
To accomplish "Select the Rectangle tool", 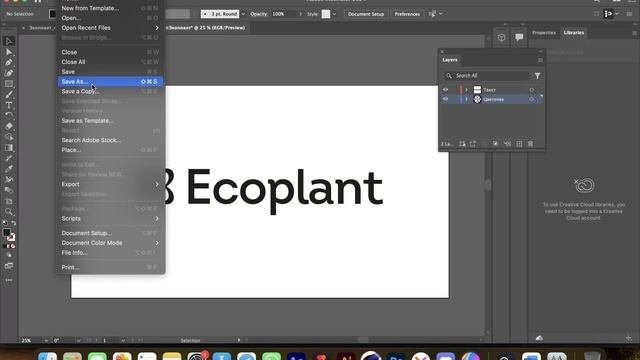I will point(9,84).
